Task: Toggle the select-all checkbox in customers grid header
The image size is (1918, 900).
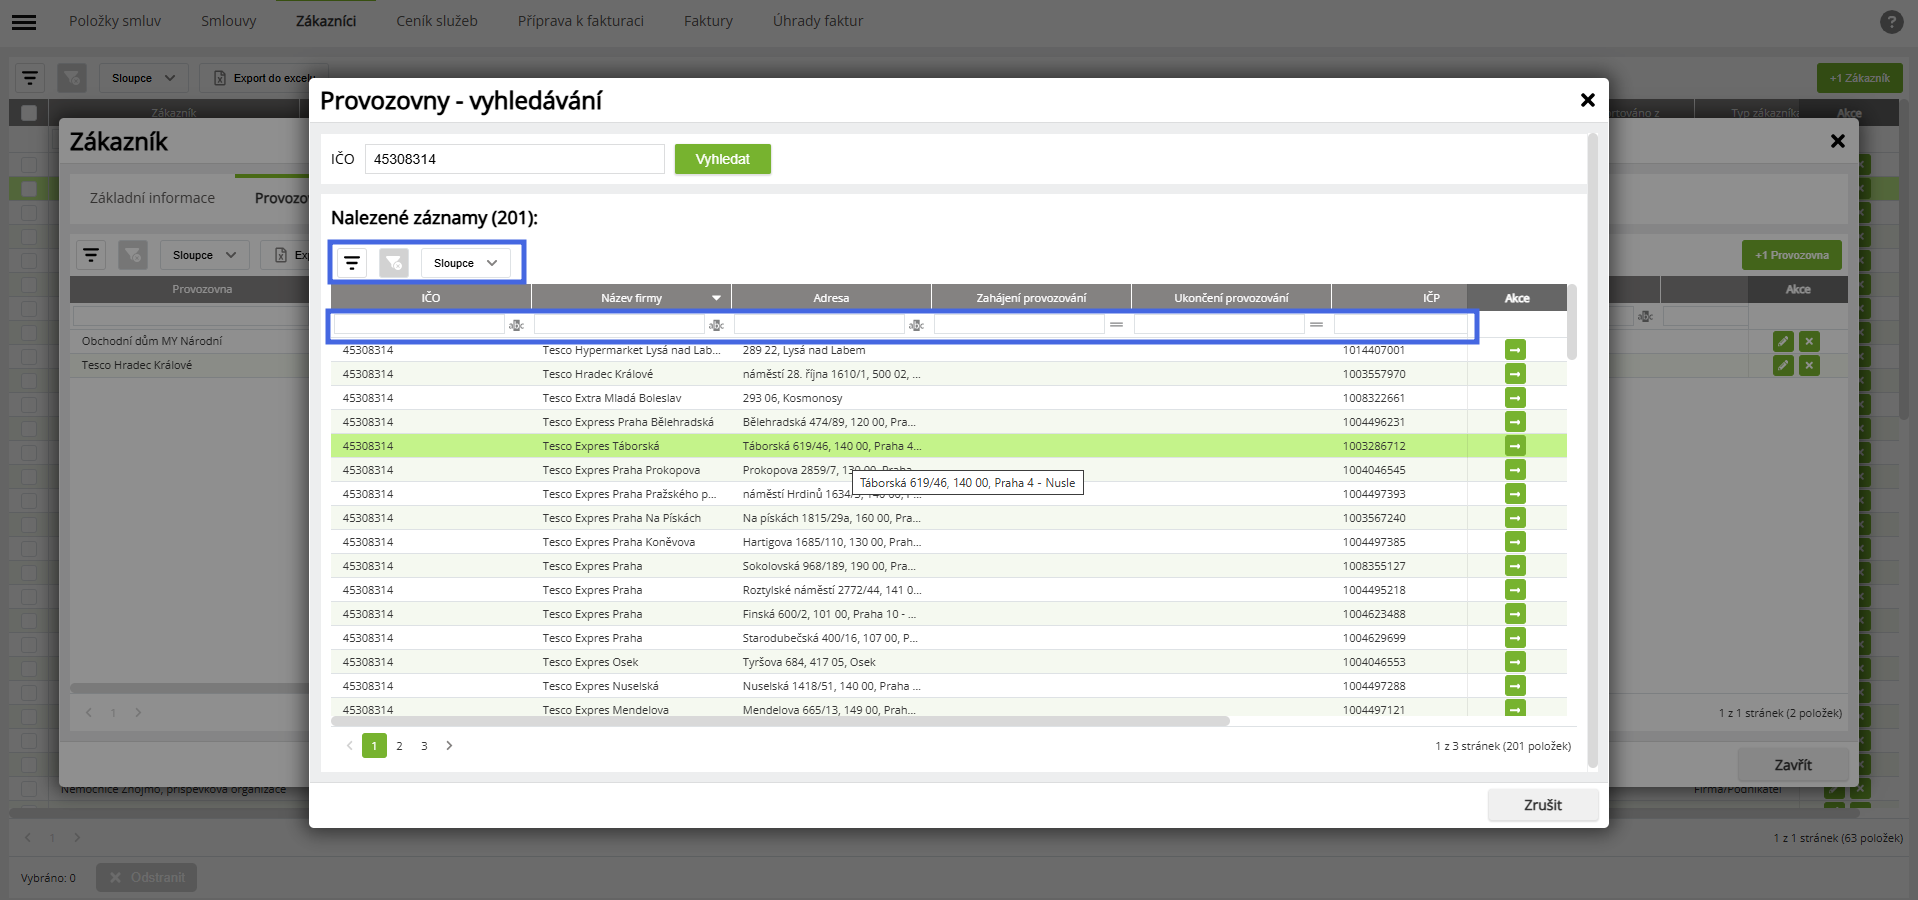Action: coord(29,113)
